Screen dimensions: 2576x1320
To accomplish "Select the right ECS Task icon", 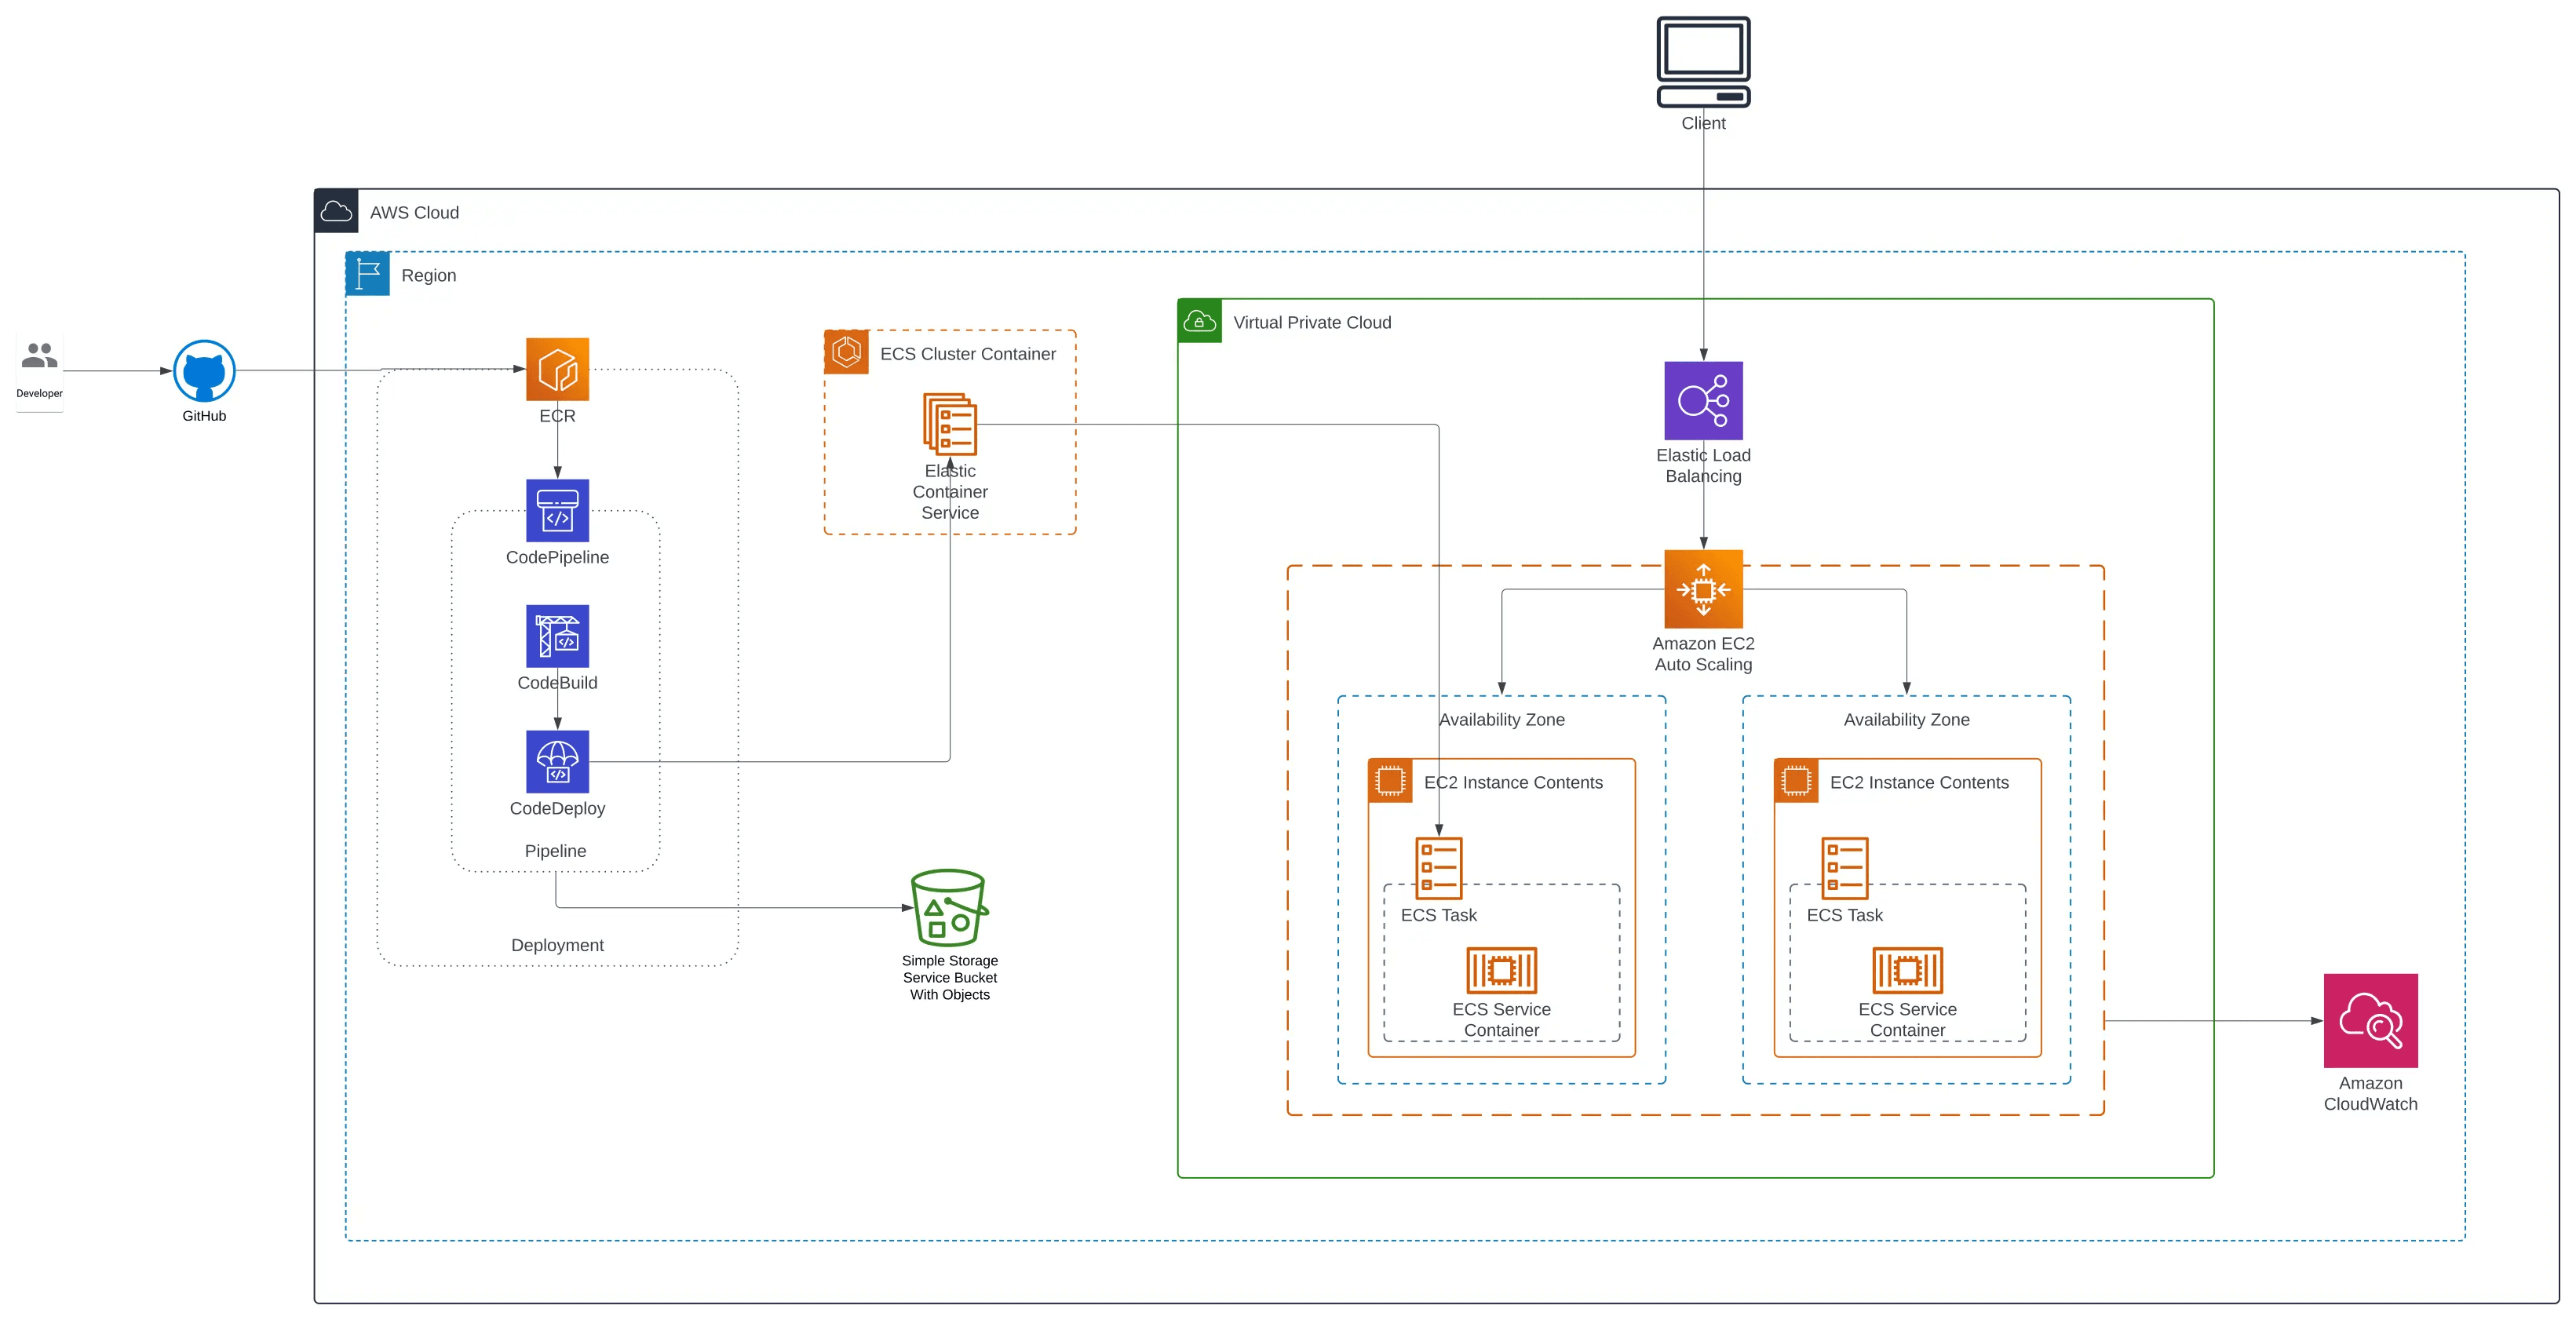I will pyautogui.click(x=1845, y=868).
